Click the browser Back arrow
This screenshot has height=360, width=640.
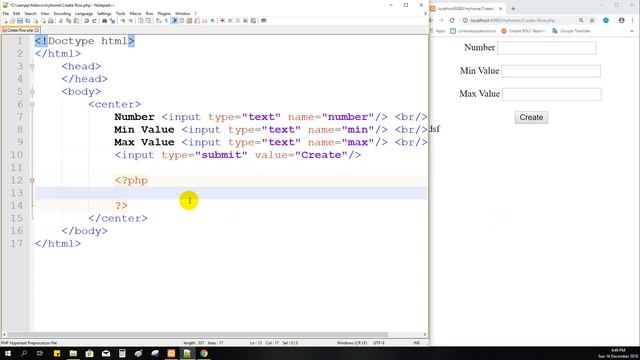click(432, 20)
